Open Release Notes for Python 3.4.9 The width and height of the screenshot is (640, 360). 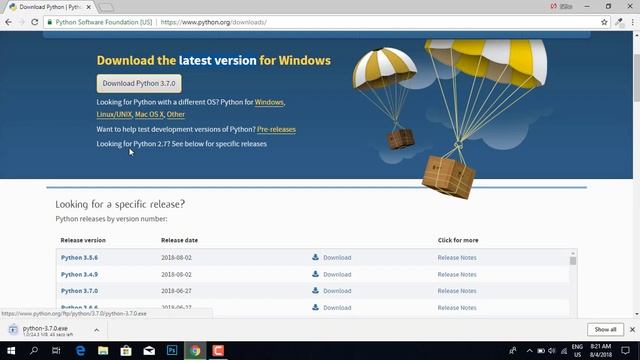(x=457, y=274)
